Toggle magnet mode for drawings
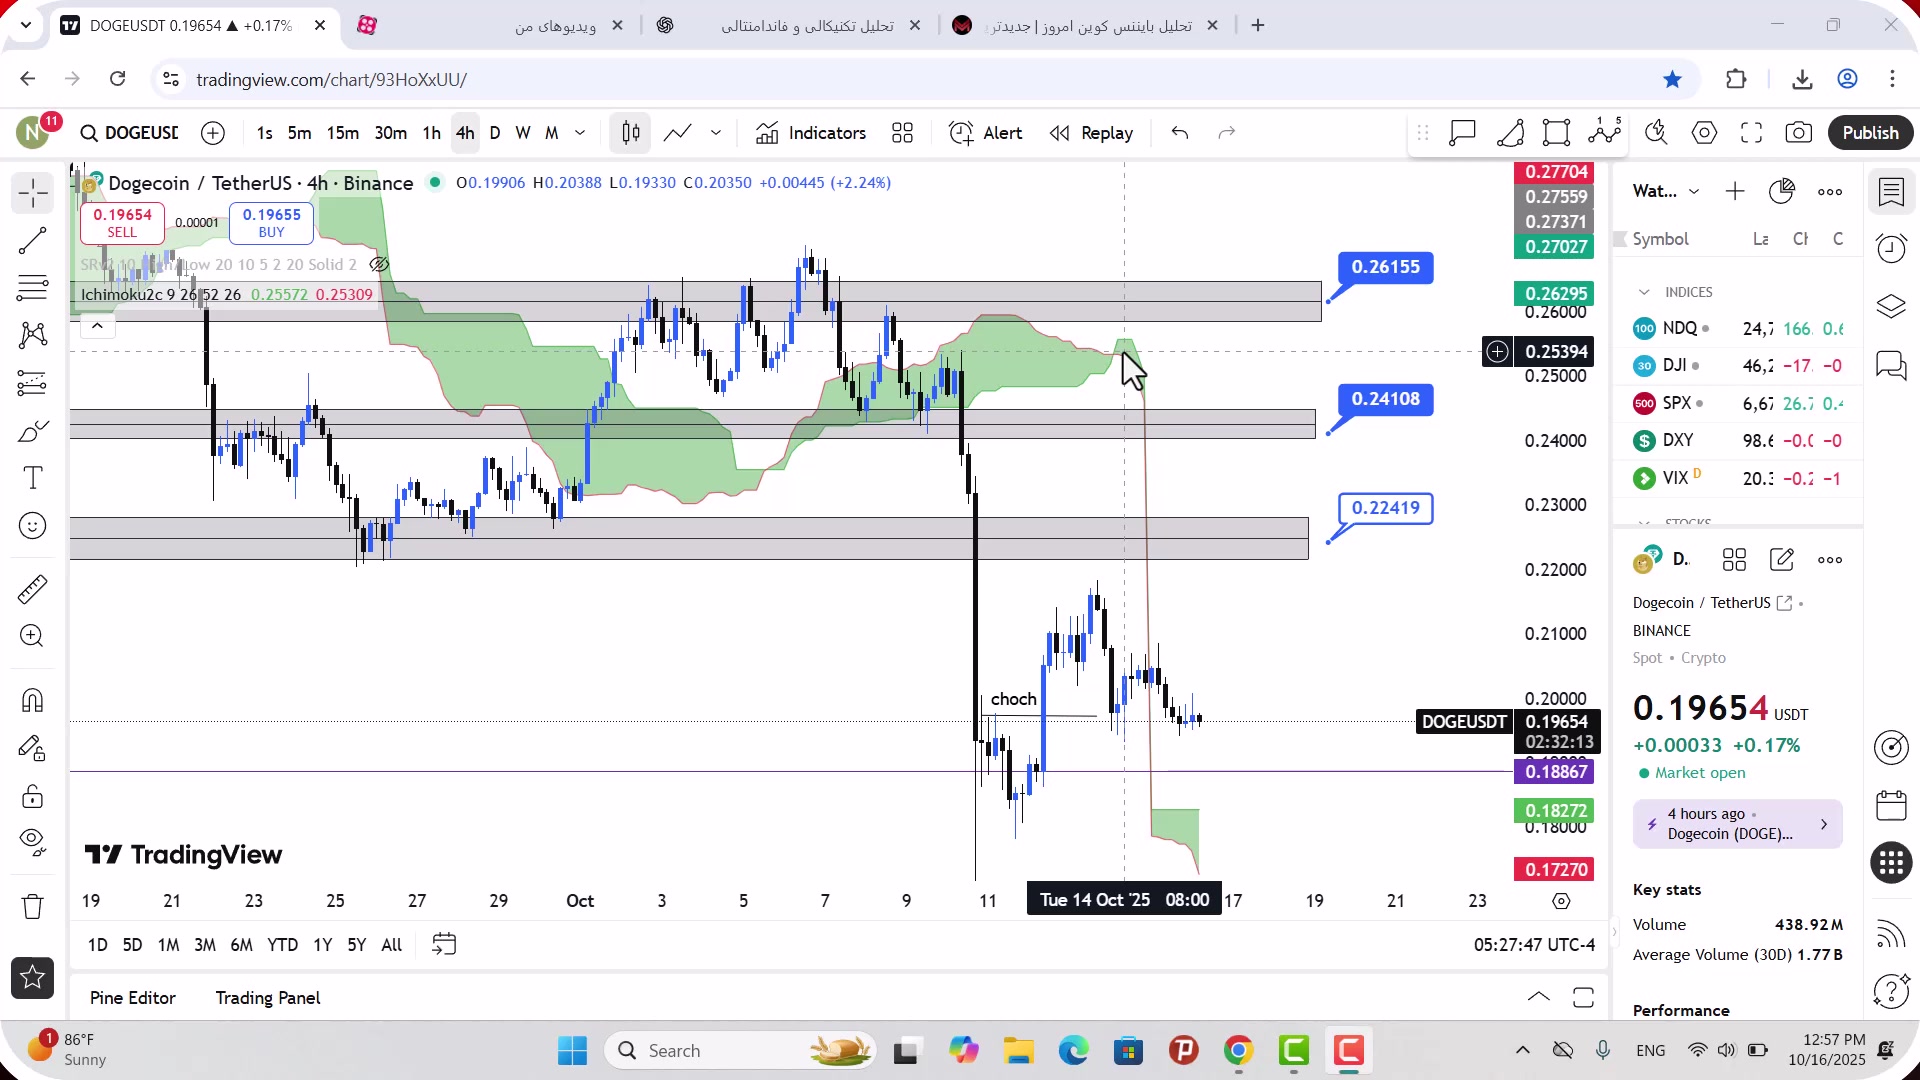The width and height of the screenshot is (1920, 1080). pyautogui.click(x=32, y=700)
